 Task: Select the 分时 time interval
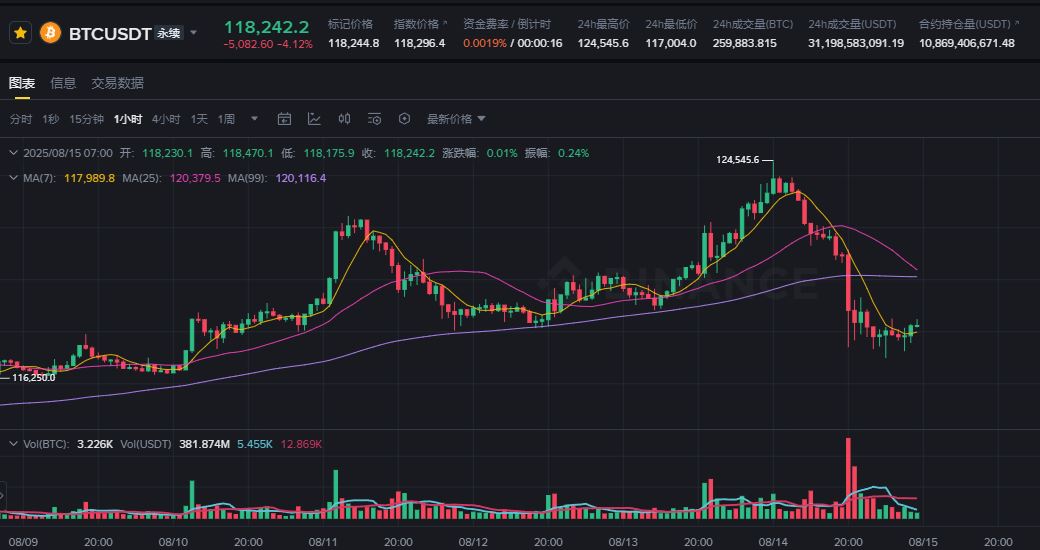click(x=21, y=119)
